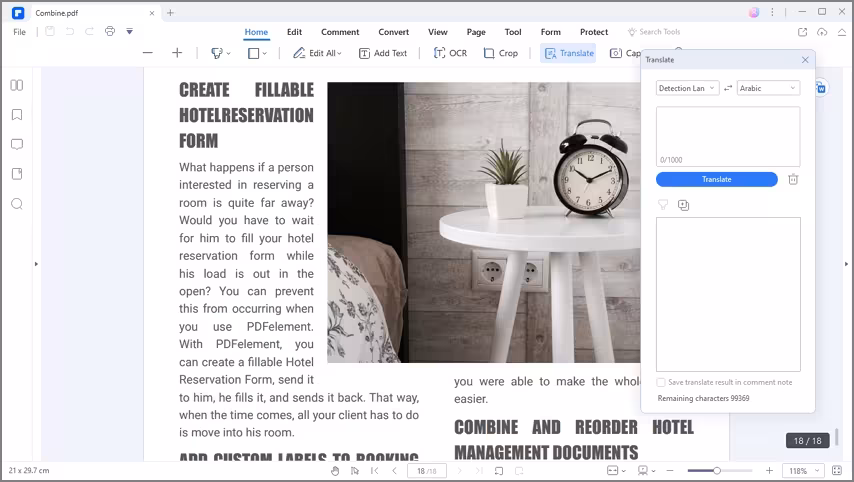This screenshot has width=854, height=482.
Task: Open the Convert tab
Action: (x=393, y=32)
